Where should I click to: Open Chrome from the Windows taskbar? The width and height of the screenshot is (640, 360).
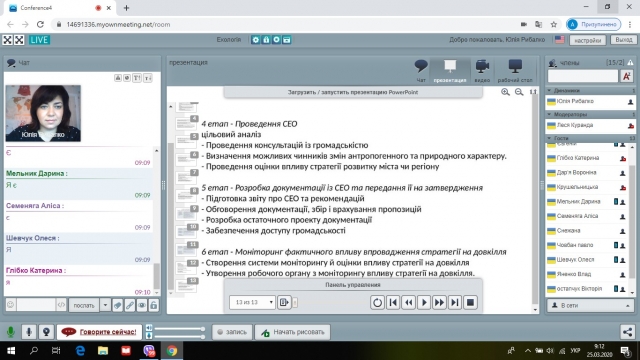[x=172, y=351]
